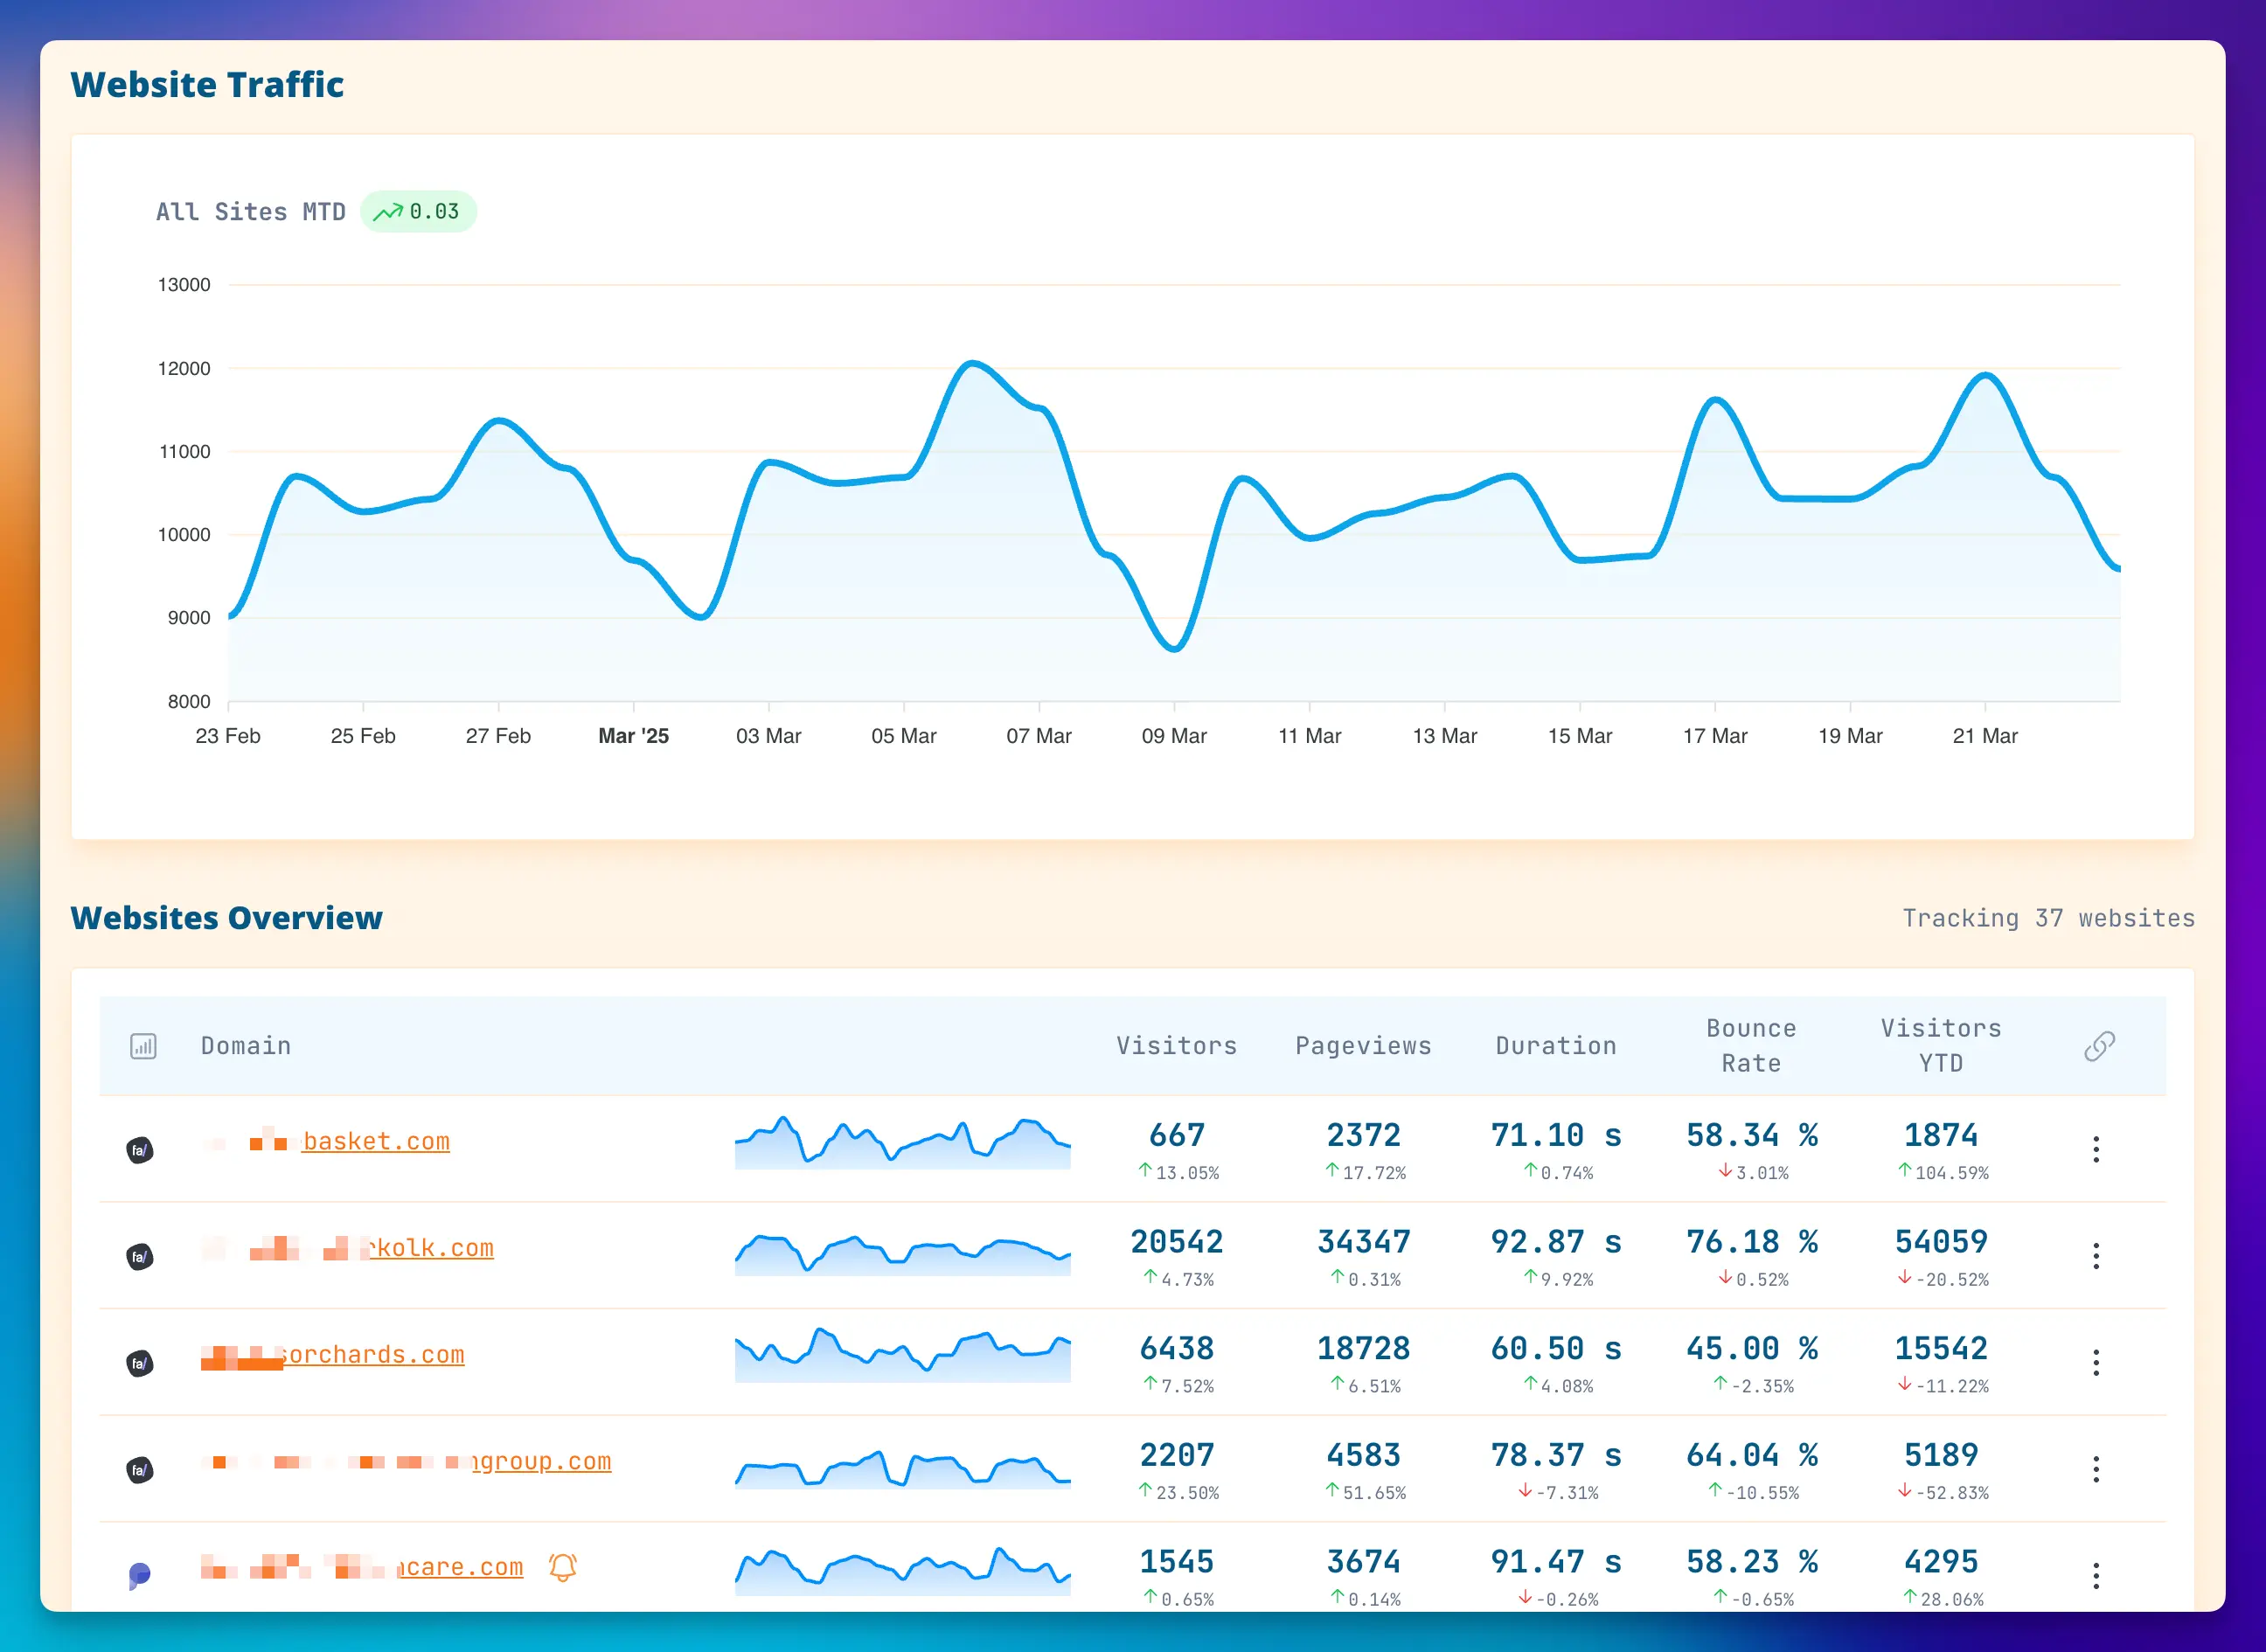This screenshot has height=1652, width=2266.
Task: Click the -7.31% duration change
Action: (x=1558, y=1492)
